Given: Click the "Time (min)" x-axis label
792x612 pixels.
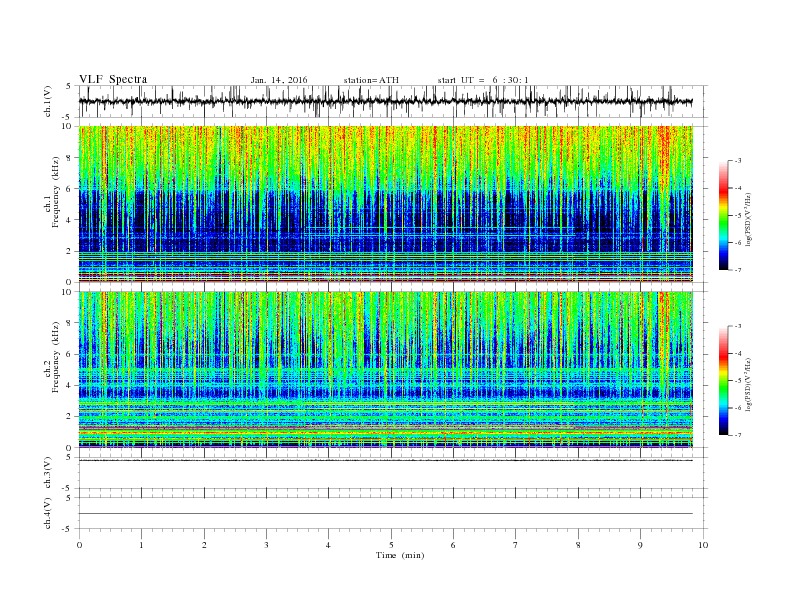Looking at the screenshot, I should tap(400, 555).
